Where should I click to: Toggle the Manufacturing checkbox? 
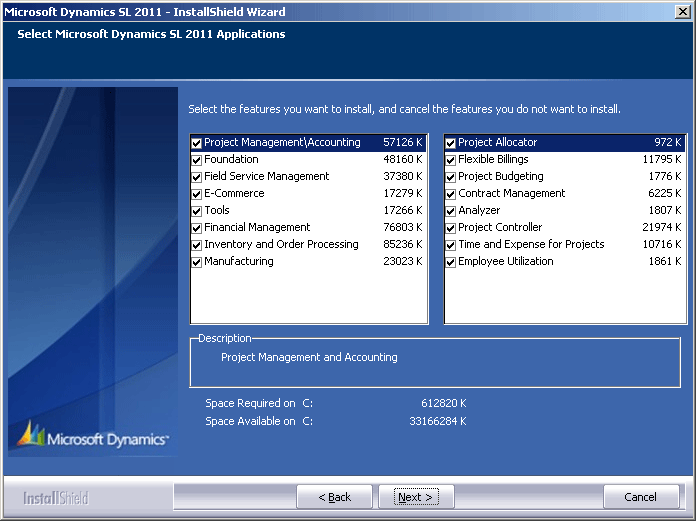click(197, 262)
